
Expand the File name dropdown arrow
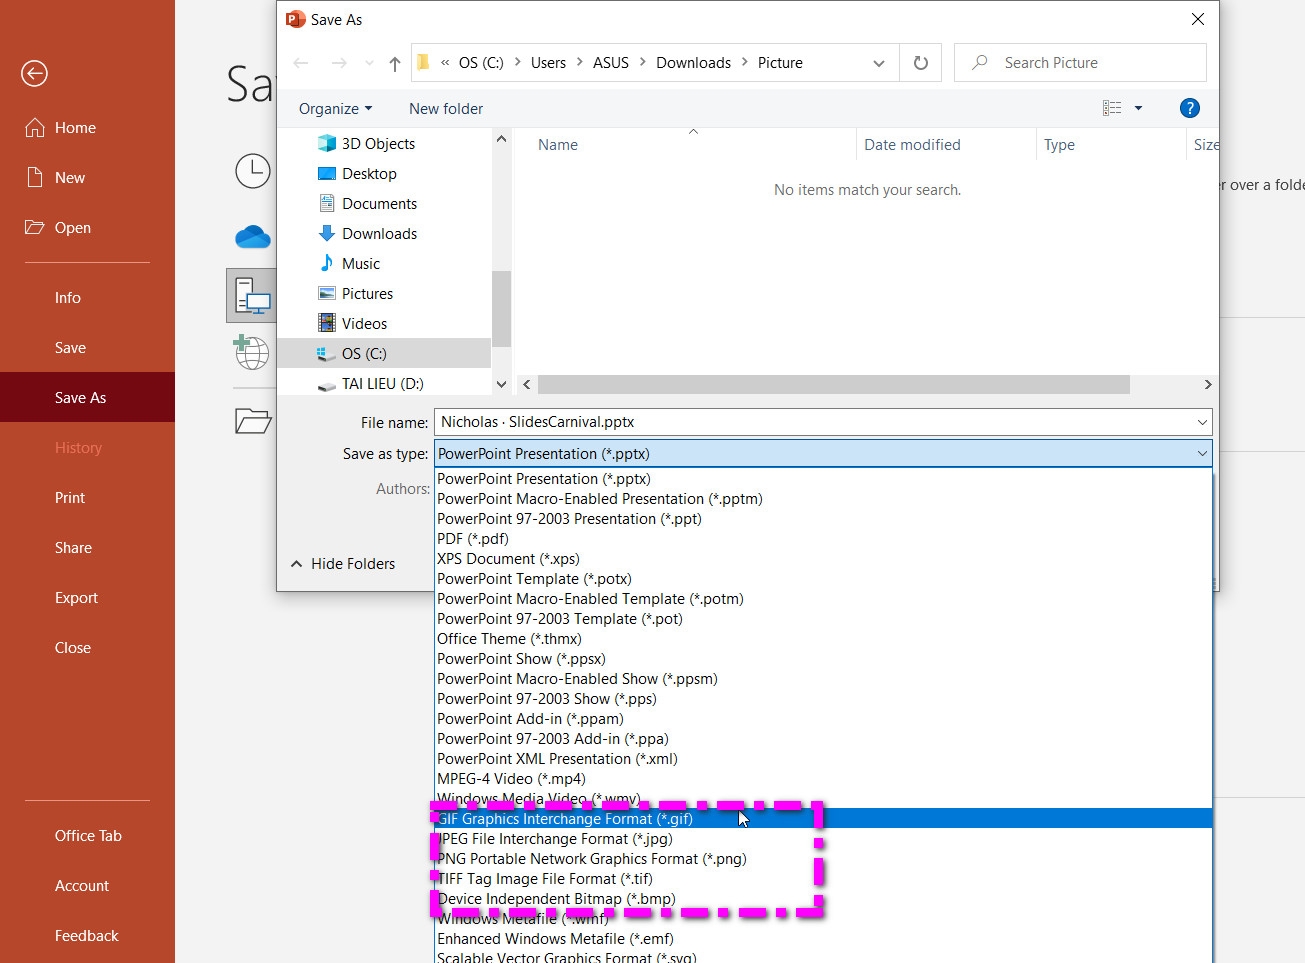1201,421
